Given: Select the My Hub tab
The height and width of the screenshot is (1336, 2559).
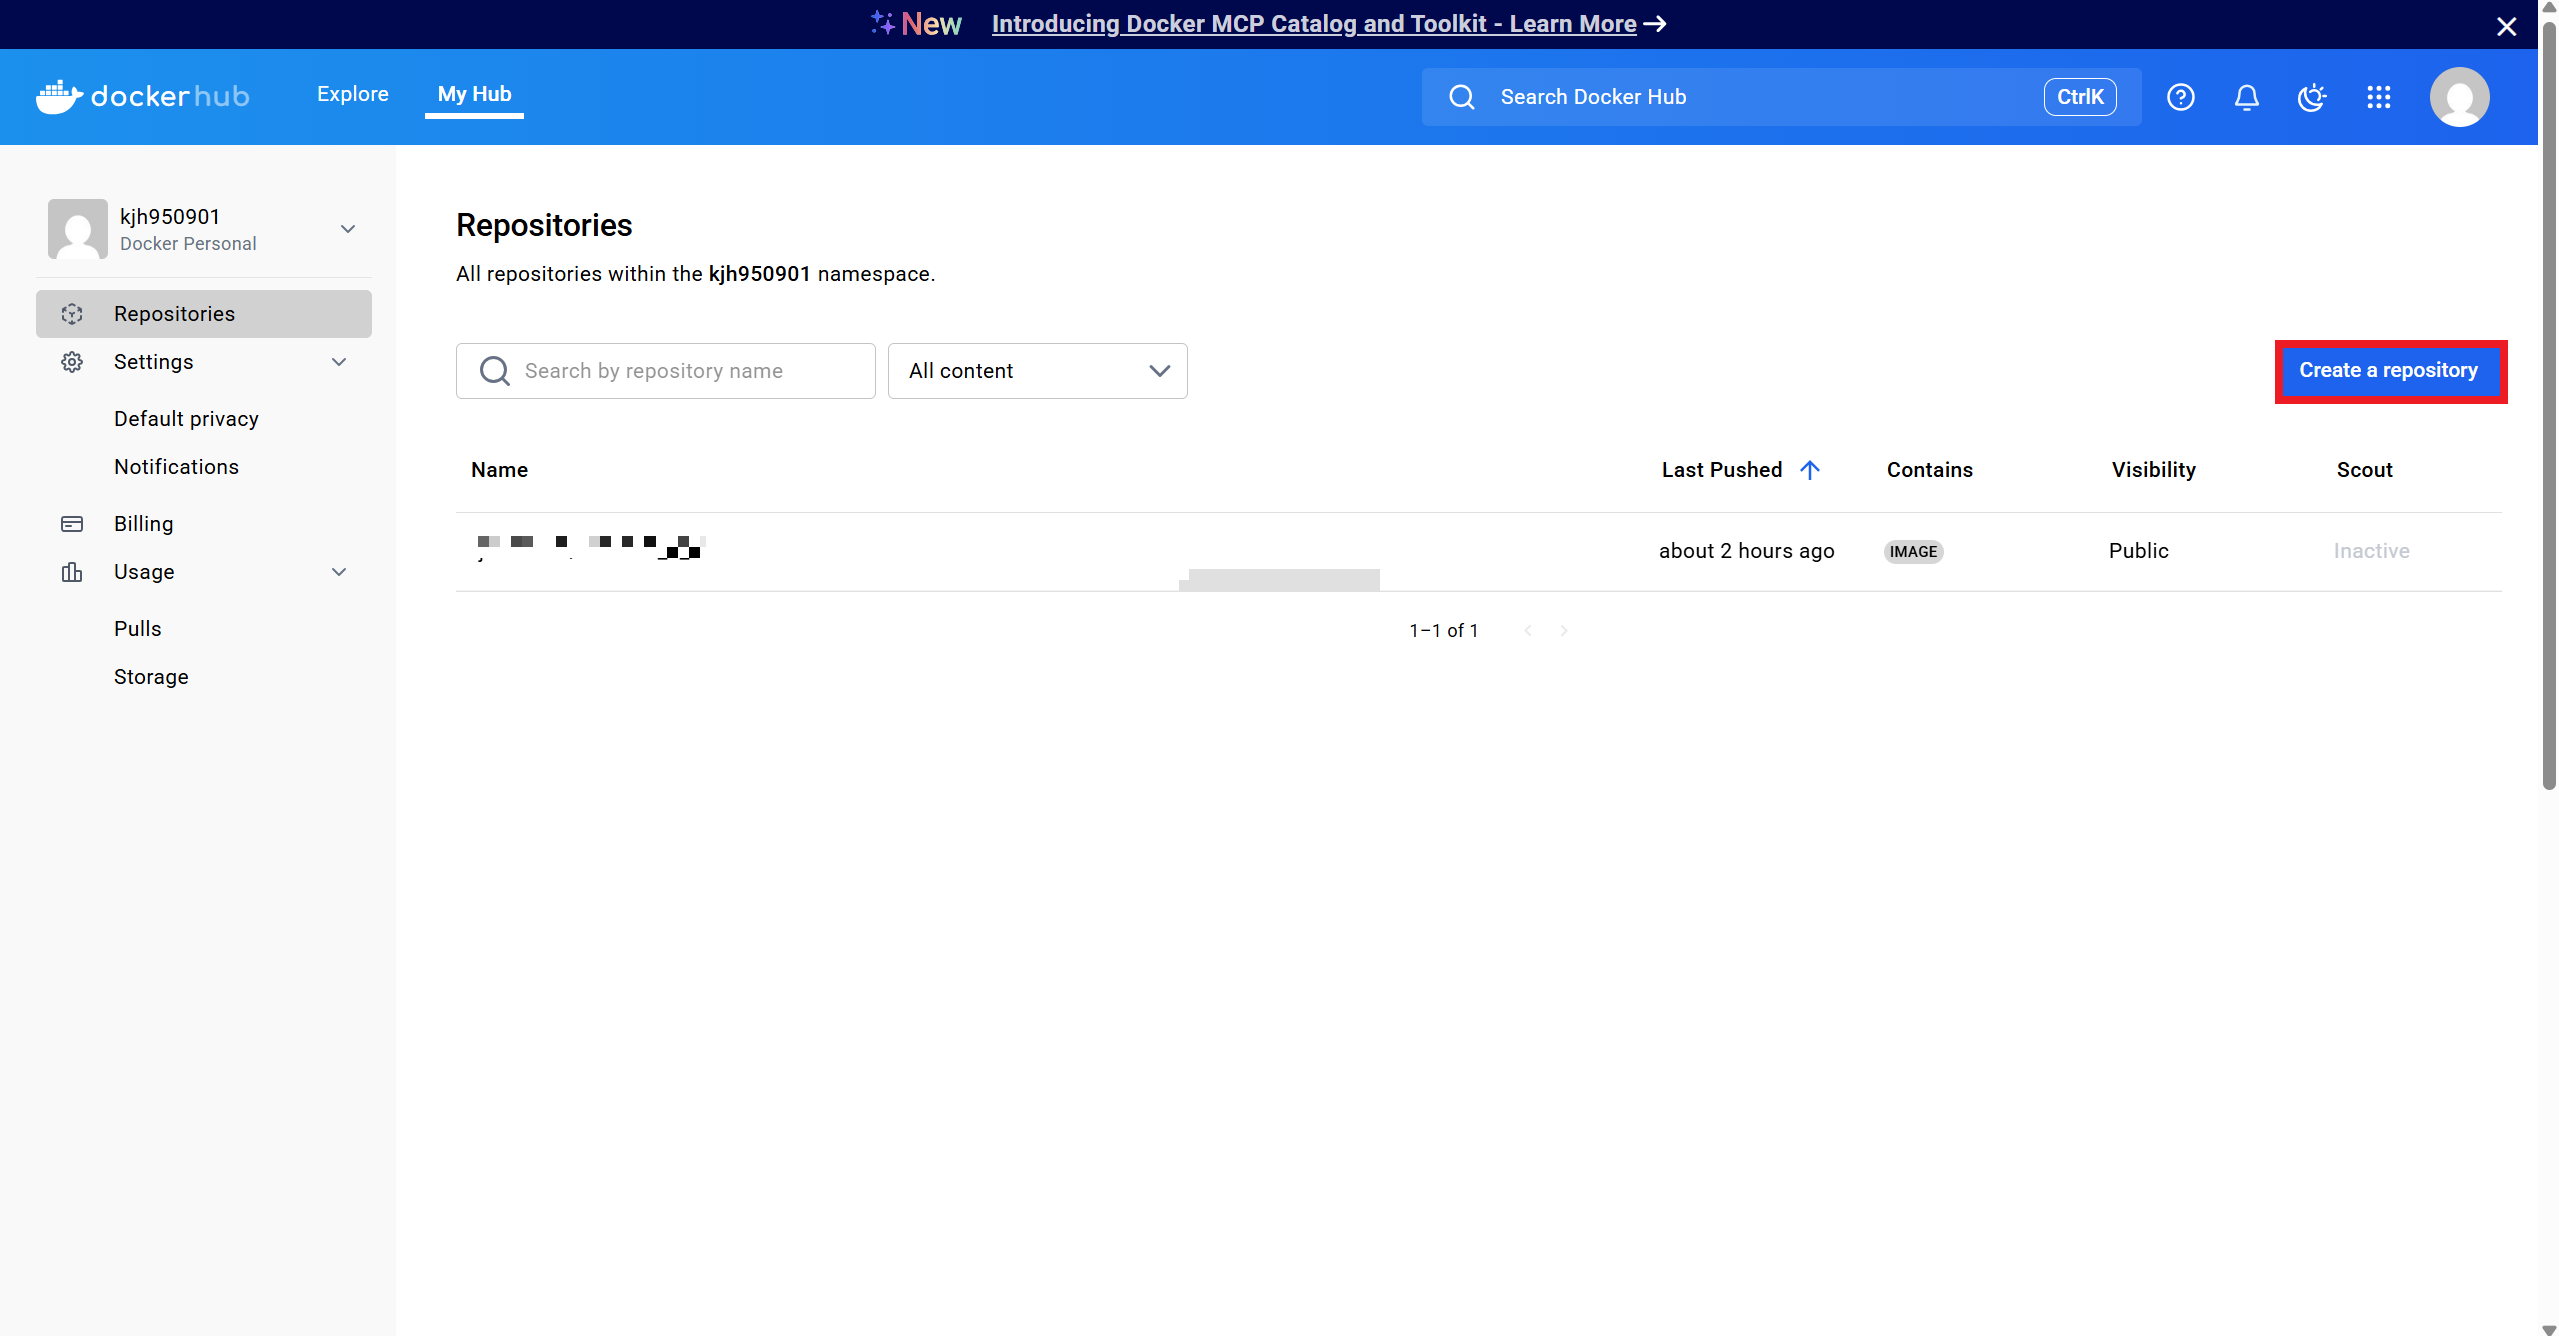Looking at the screenshot, I should coord(474,94).
